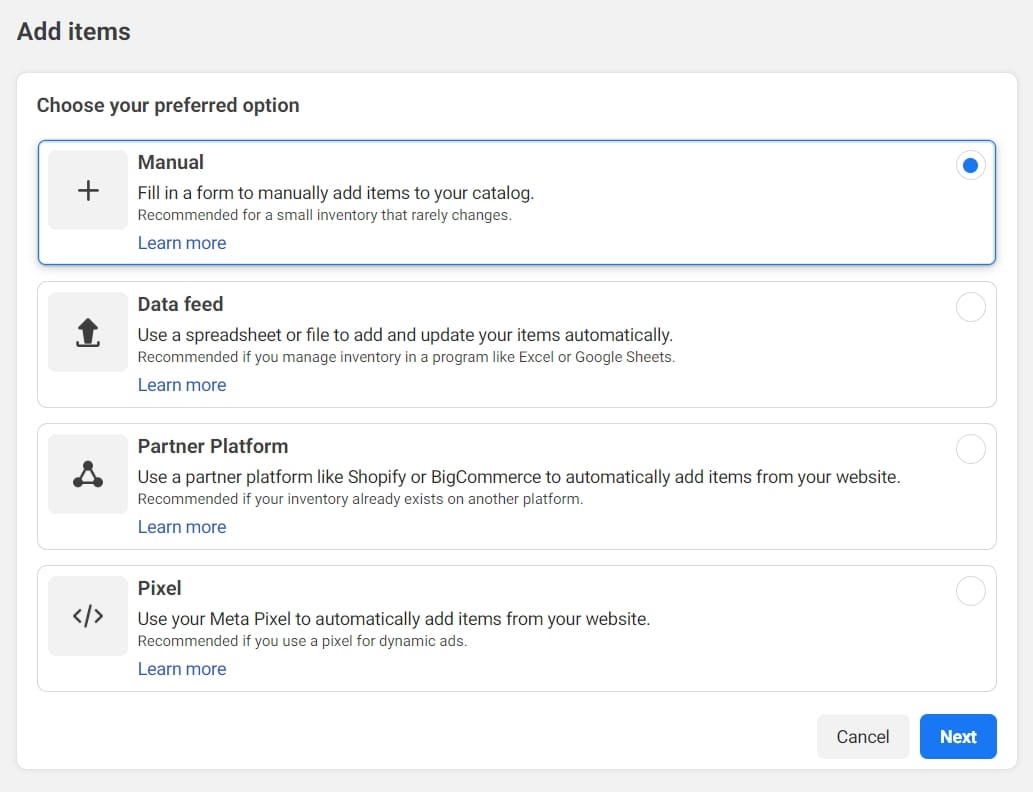Click the plus icon for Manual option
Screen dimensions: 1033x792
(x=88, y=190)
